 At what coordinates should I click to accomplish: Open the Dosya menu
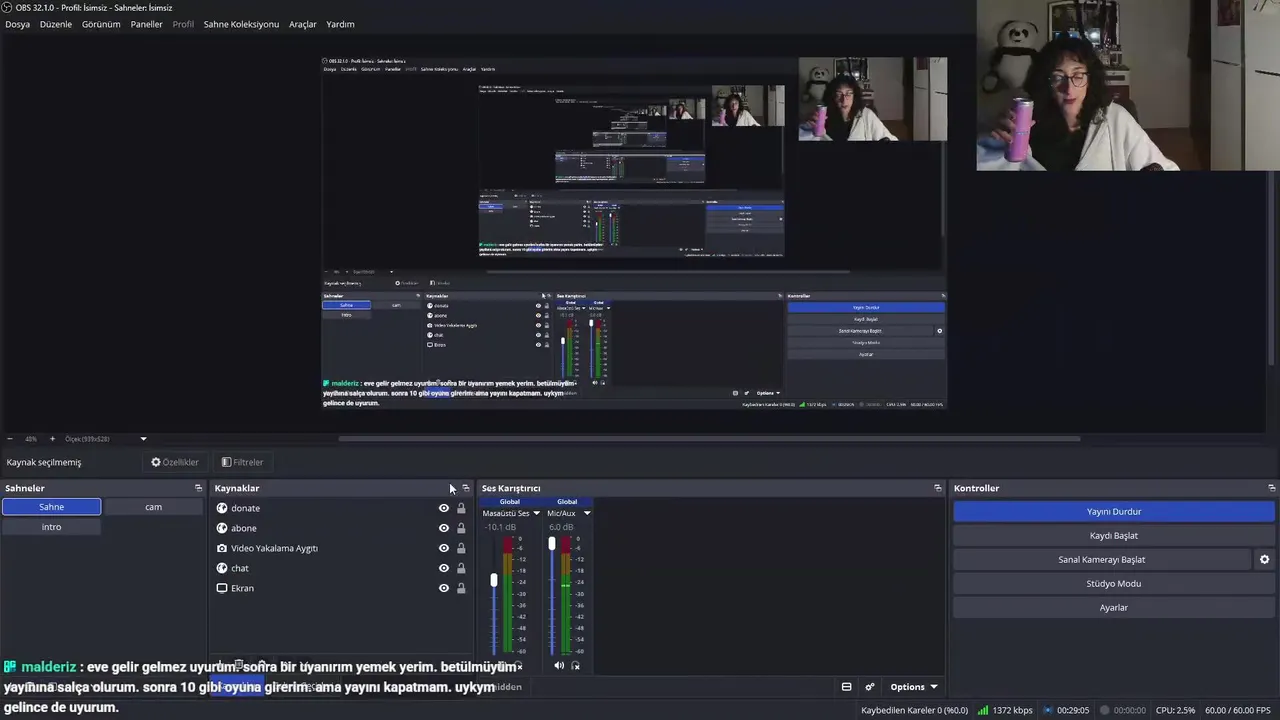tap(17, 24)
